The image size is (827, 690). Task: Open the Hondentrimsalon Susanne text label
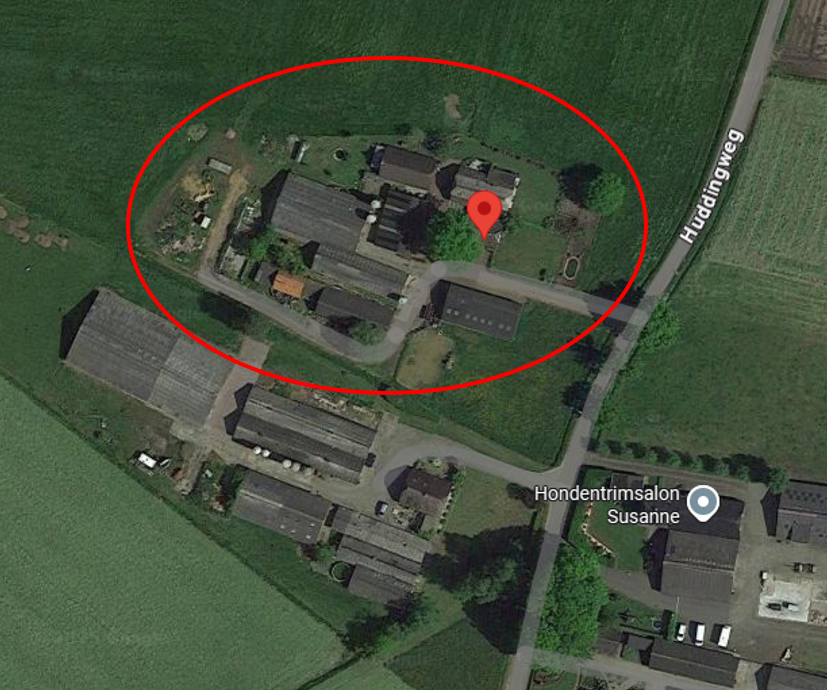[x=607, y=505]
